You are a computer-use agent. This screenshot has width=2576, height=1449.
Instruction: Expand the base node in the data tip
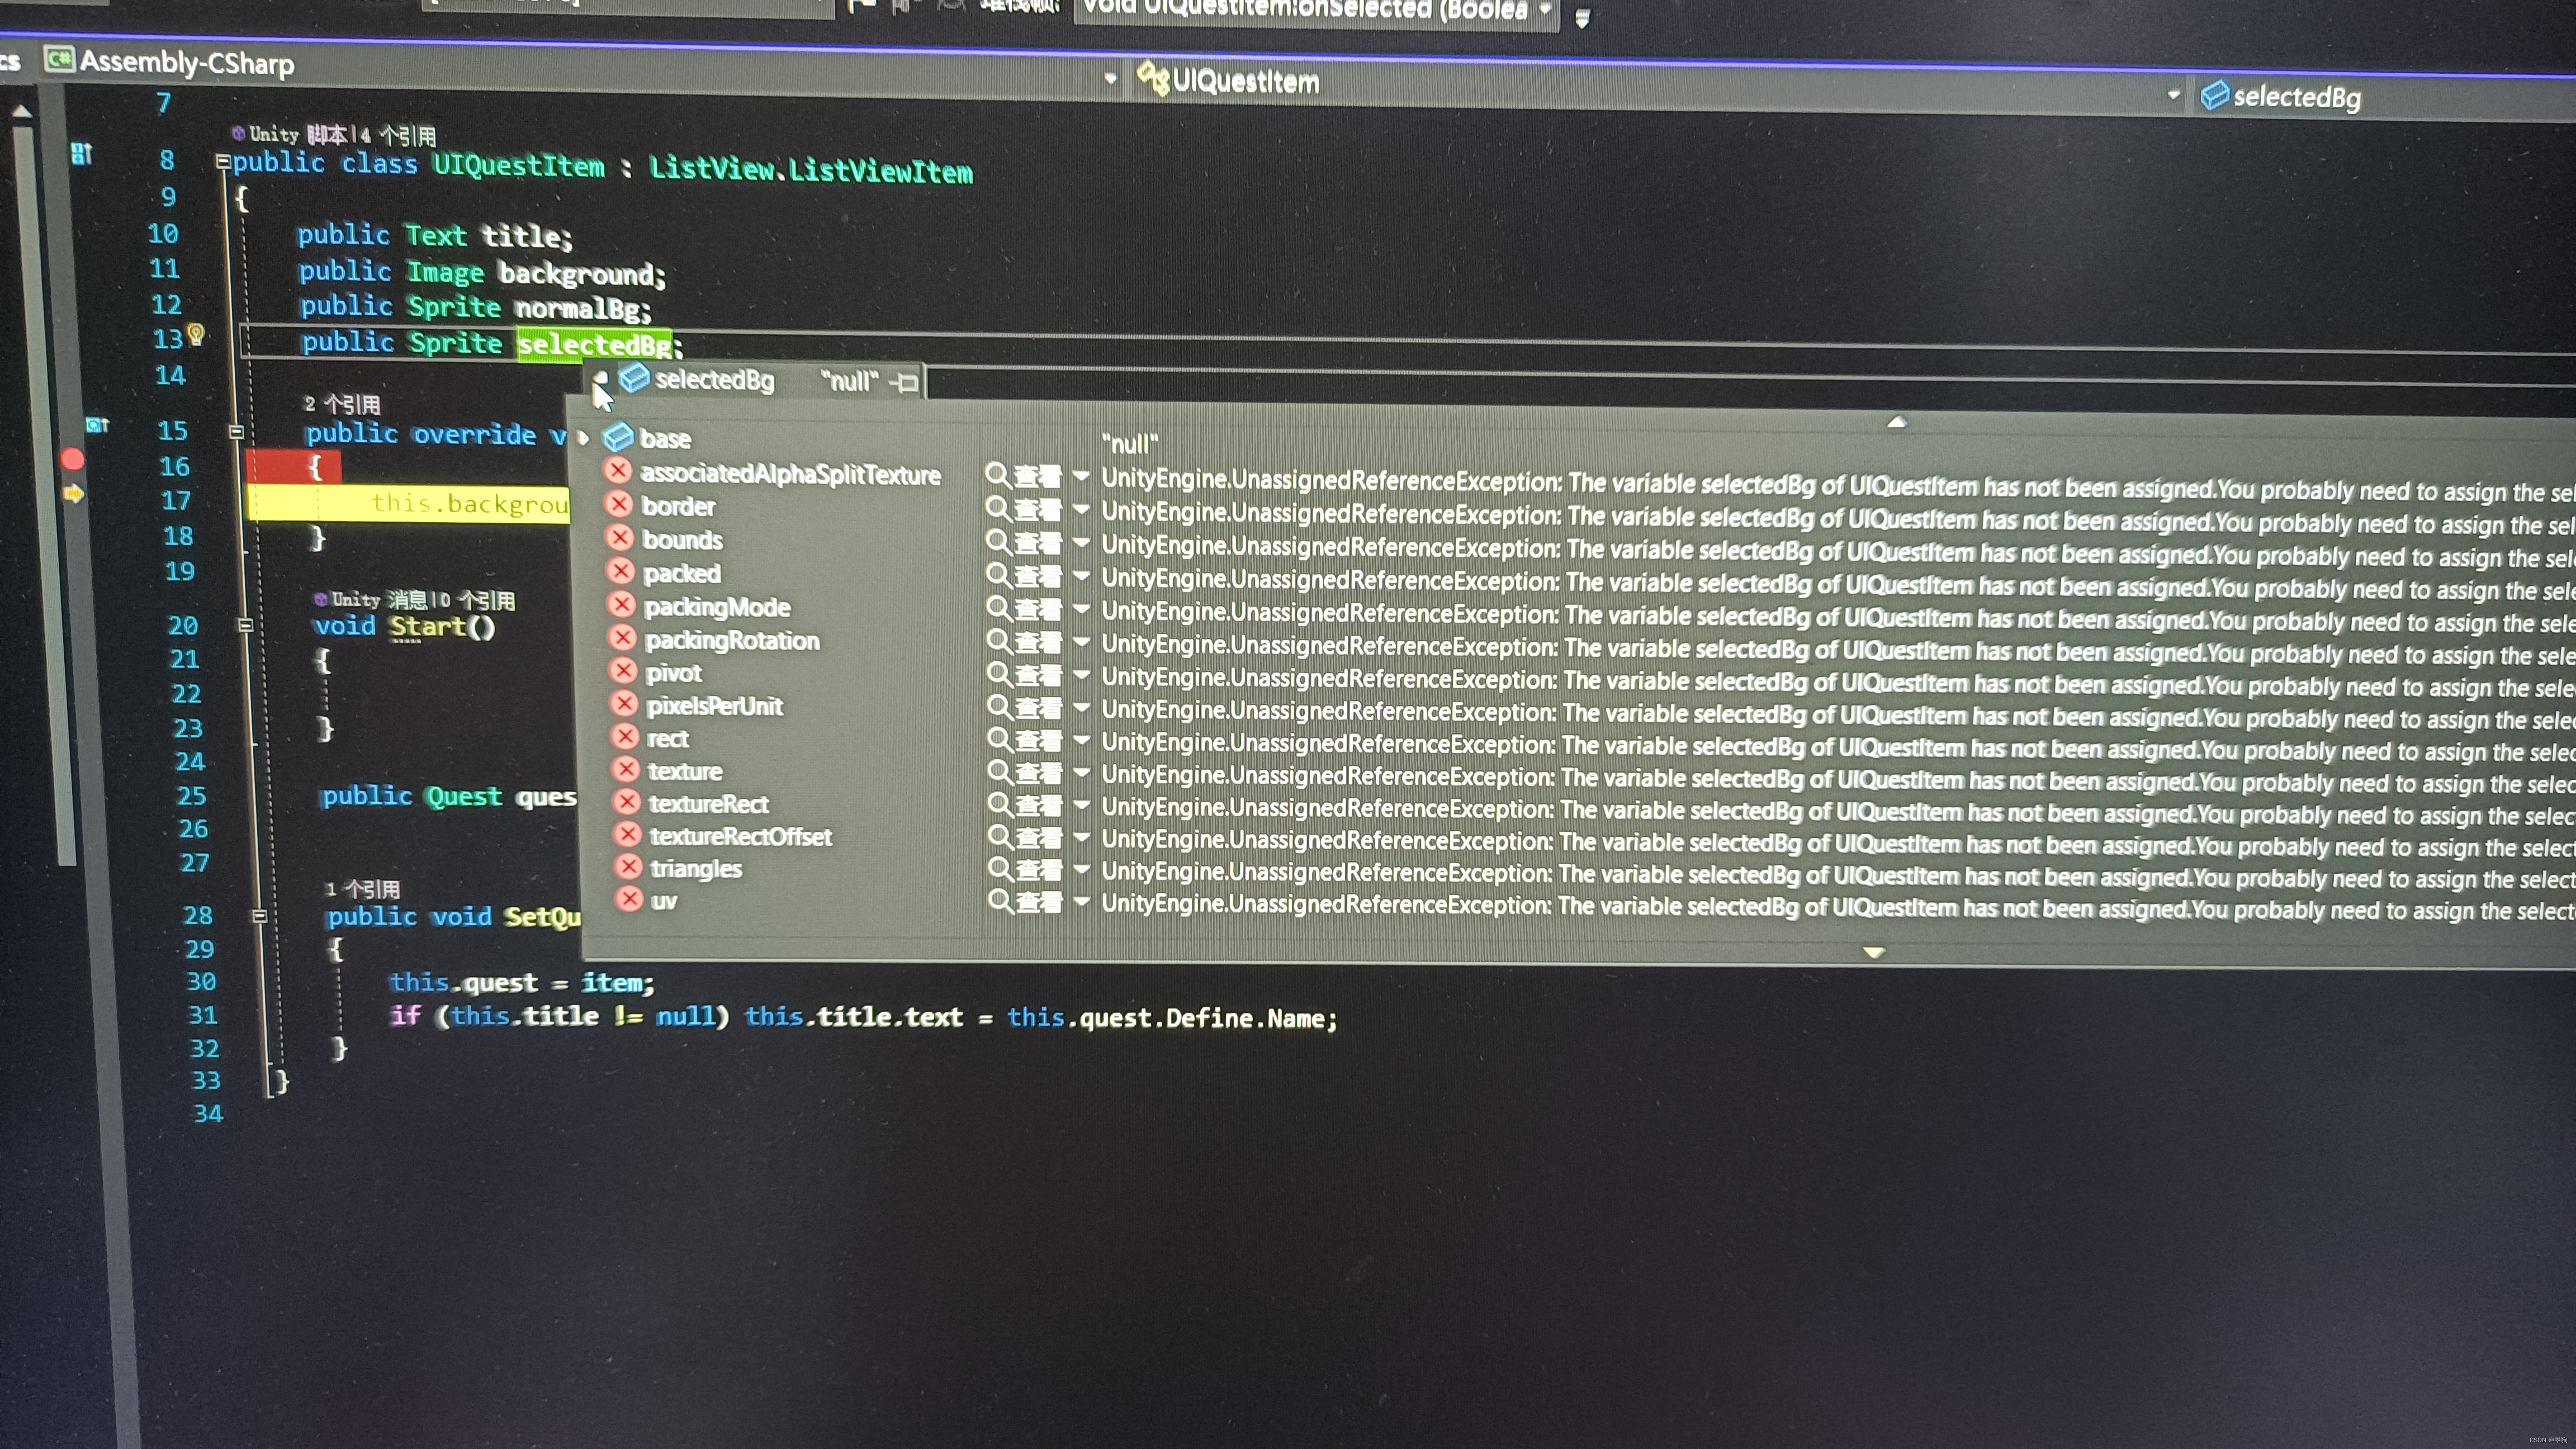(x=584, y=438)
